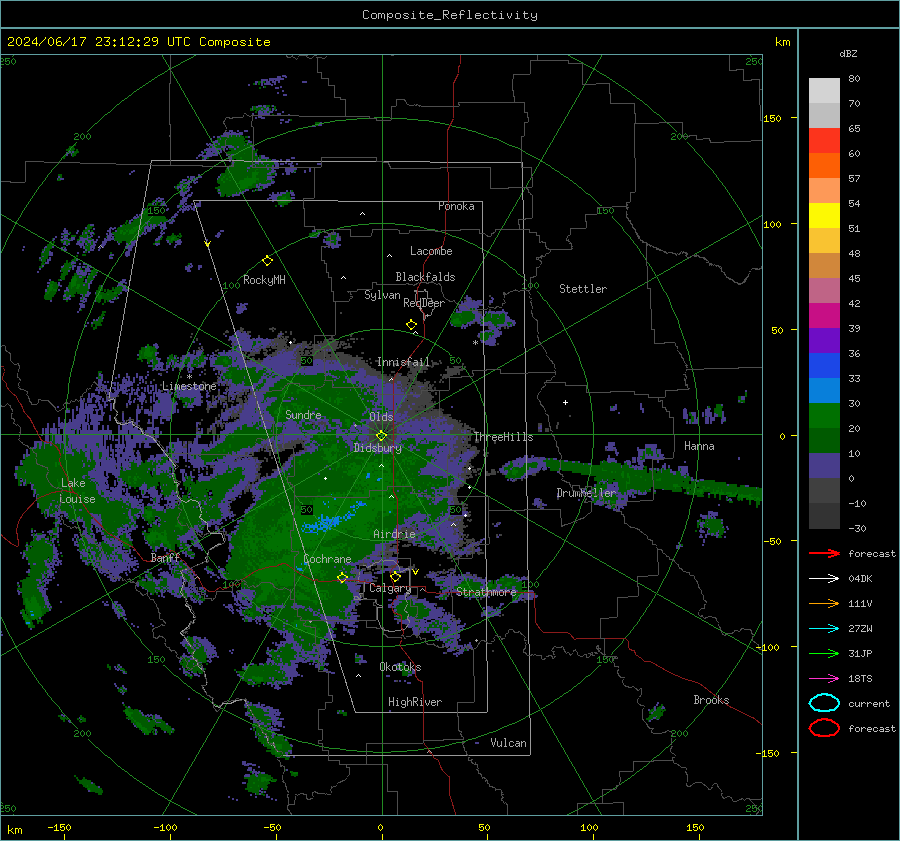The height and width of the screenshot is (841, 900).
Task: Click the Hanna label
Action: click(699, 446)
